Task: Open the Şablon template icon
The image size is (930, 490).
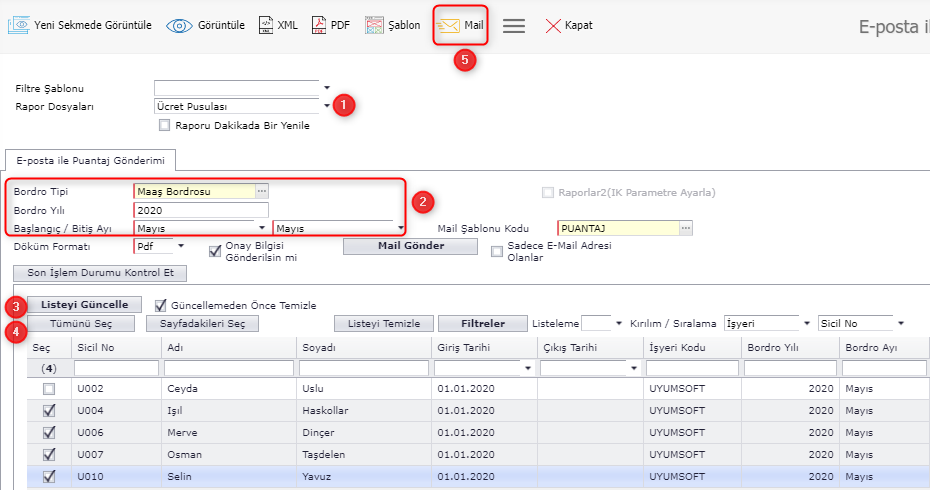Action: click(x=374, y=25)
